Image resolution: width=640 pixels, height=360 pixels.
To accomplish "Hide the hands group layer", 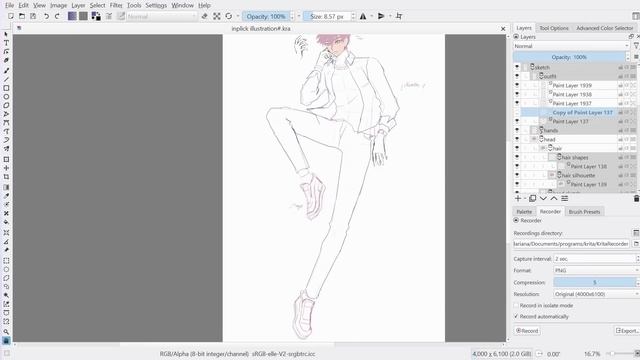I will click(517, 130).
